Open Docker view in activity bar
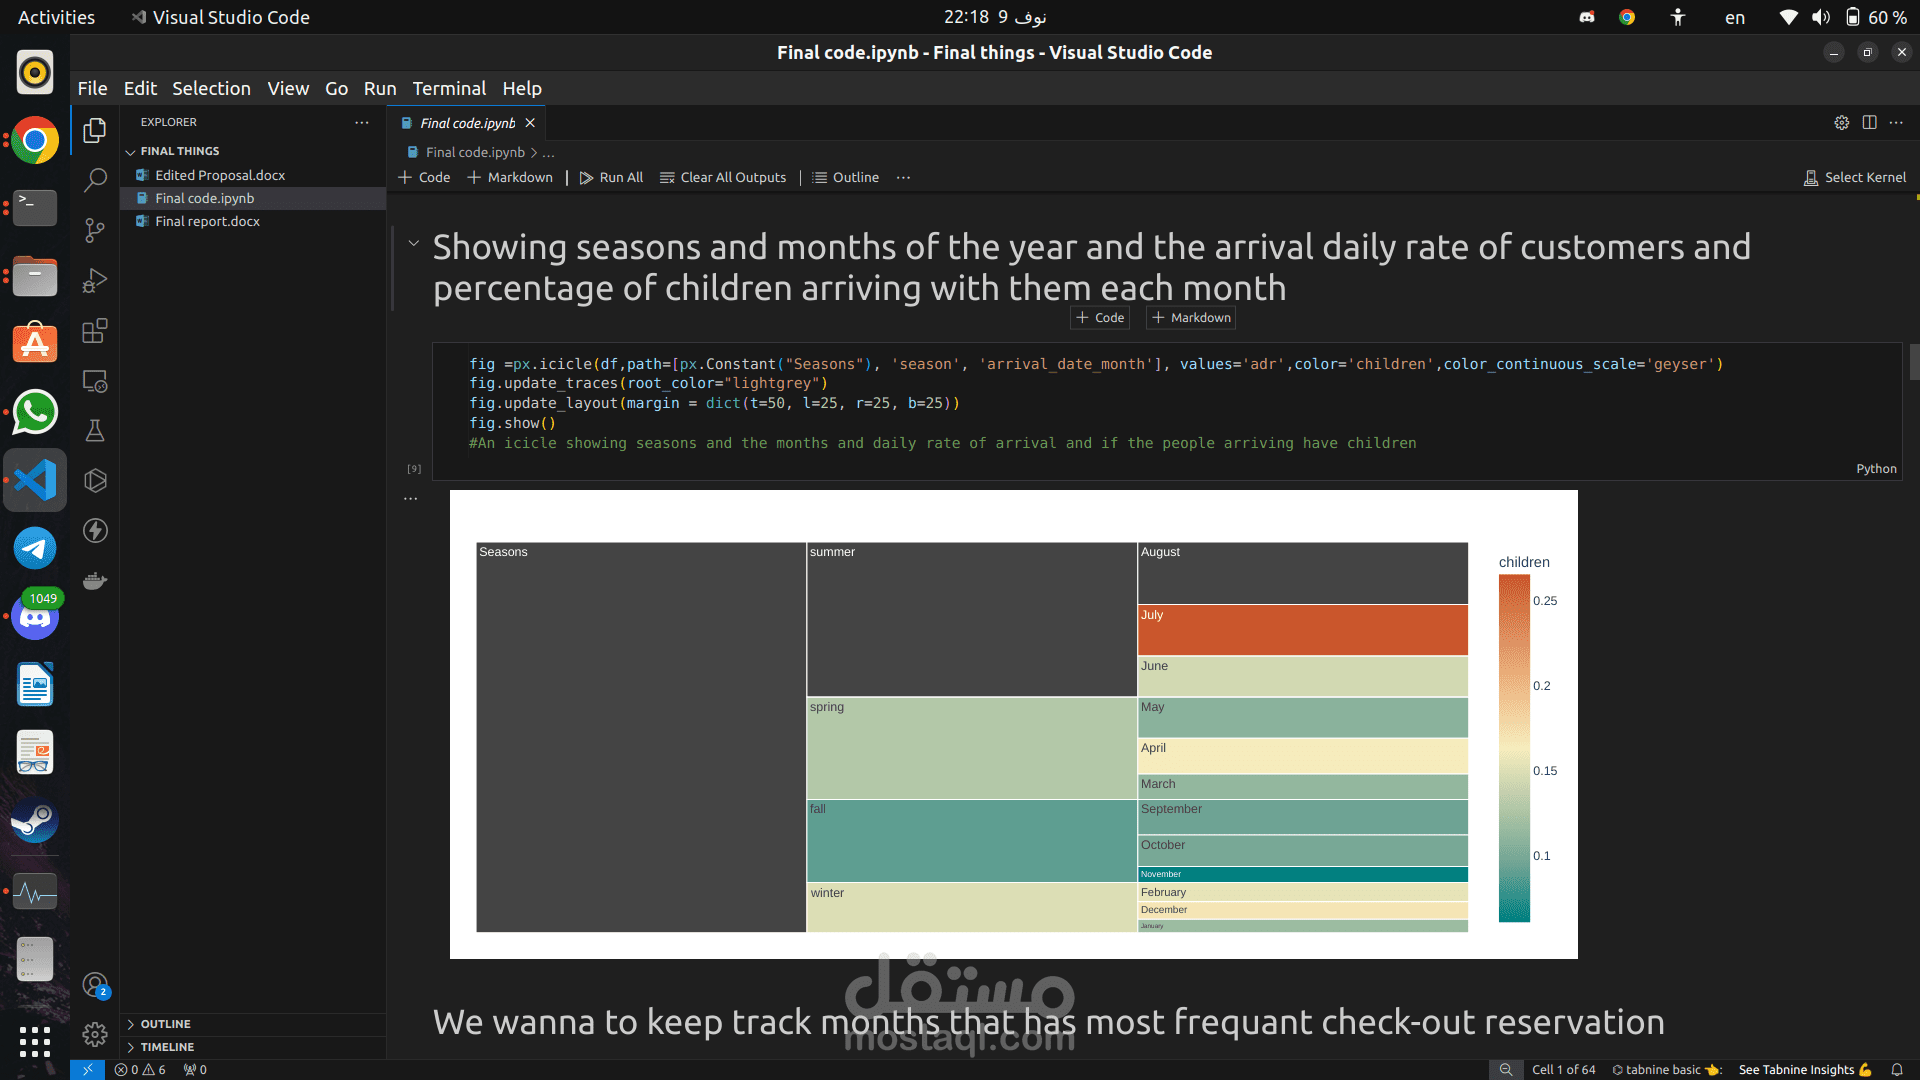Screen dimensions: 1920x1080 click(95, 581)
